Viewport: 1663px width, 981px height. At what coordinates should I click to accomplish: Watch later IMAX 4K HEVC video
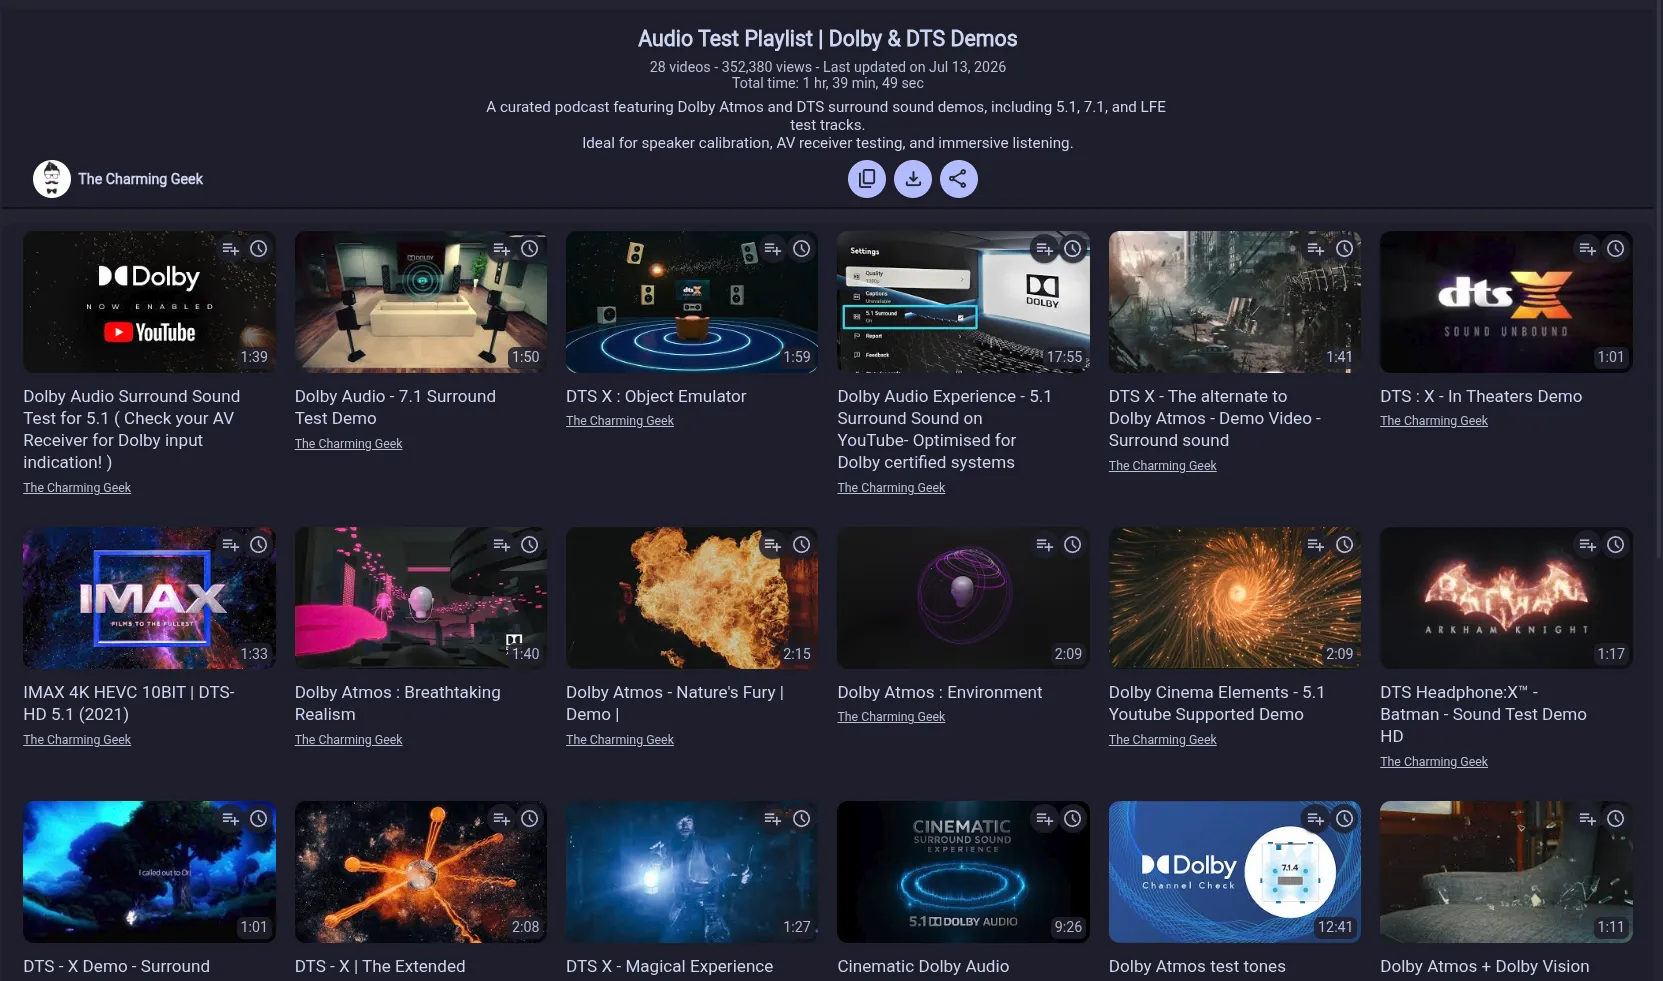[x=259, y=545]
